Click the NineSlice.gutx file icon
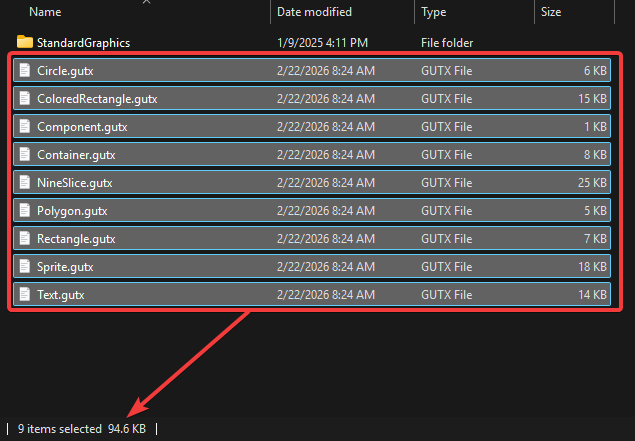Image resolution: width=635 pixels, height=441 pixels. [x=25, y=183]
